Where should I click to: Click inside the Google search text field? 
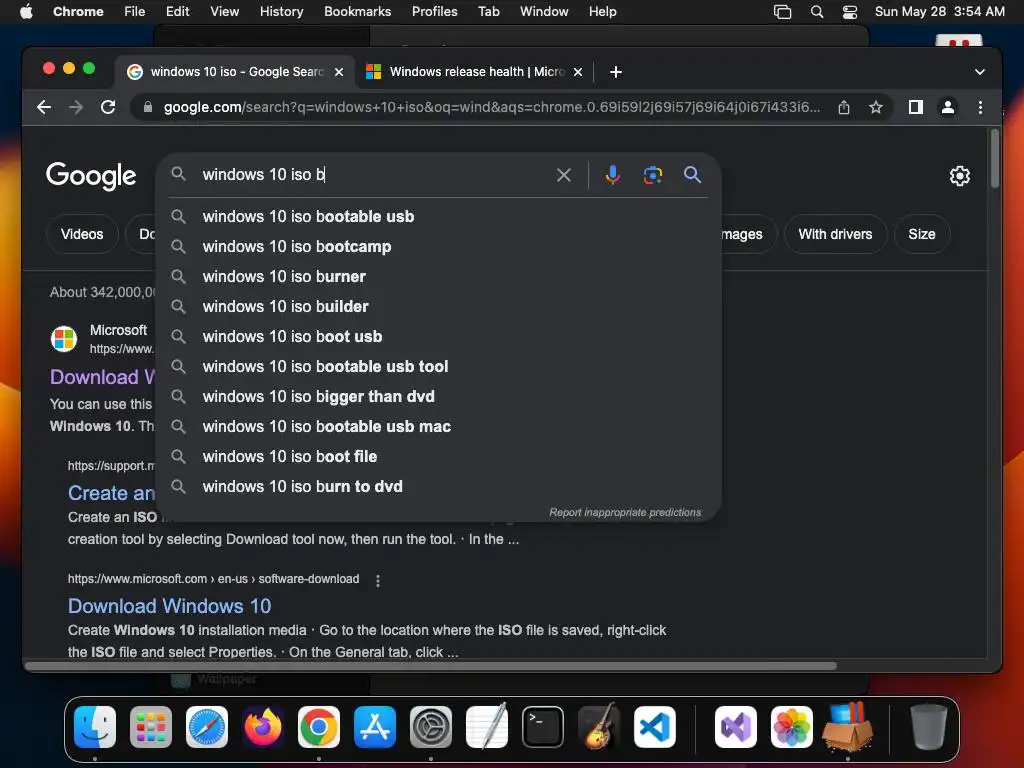372,175
